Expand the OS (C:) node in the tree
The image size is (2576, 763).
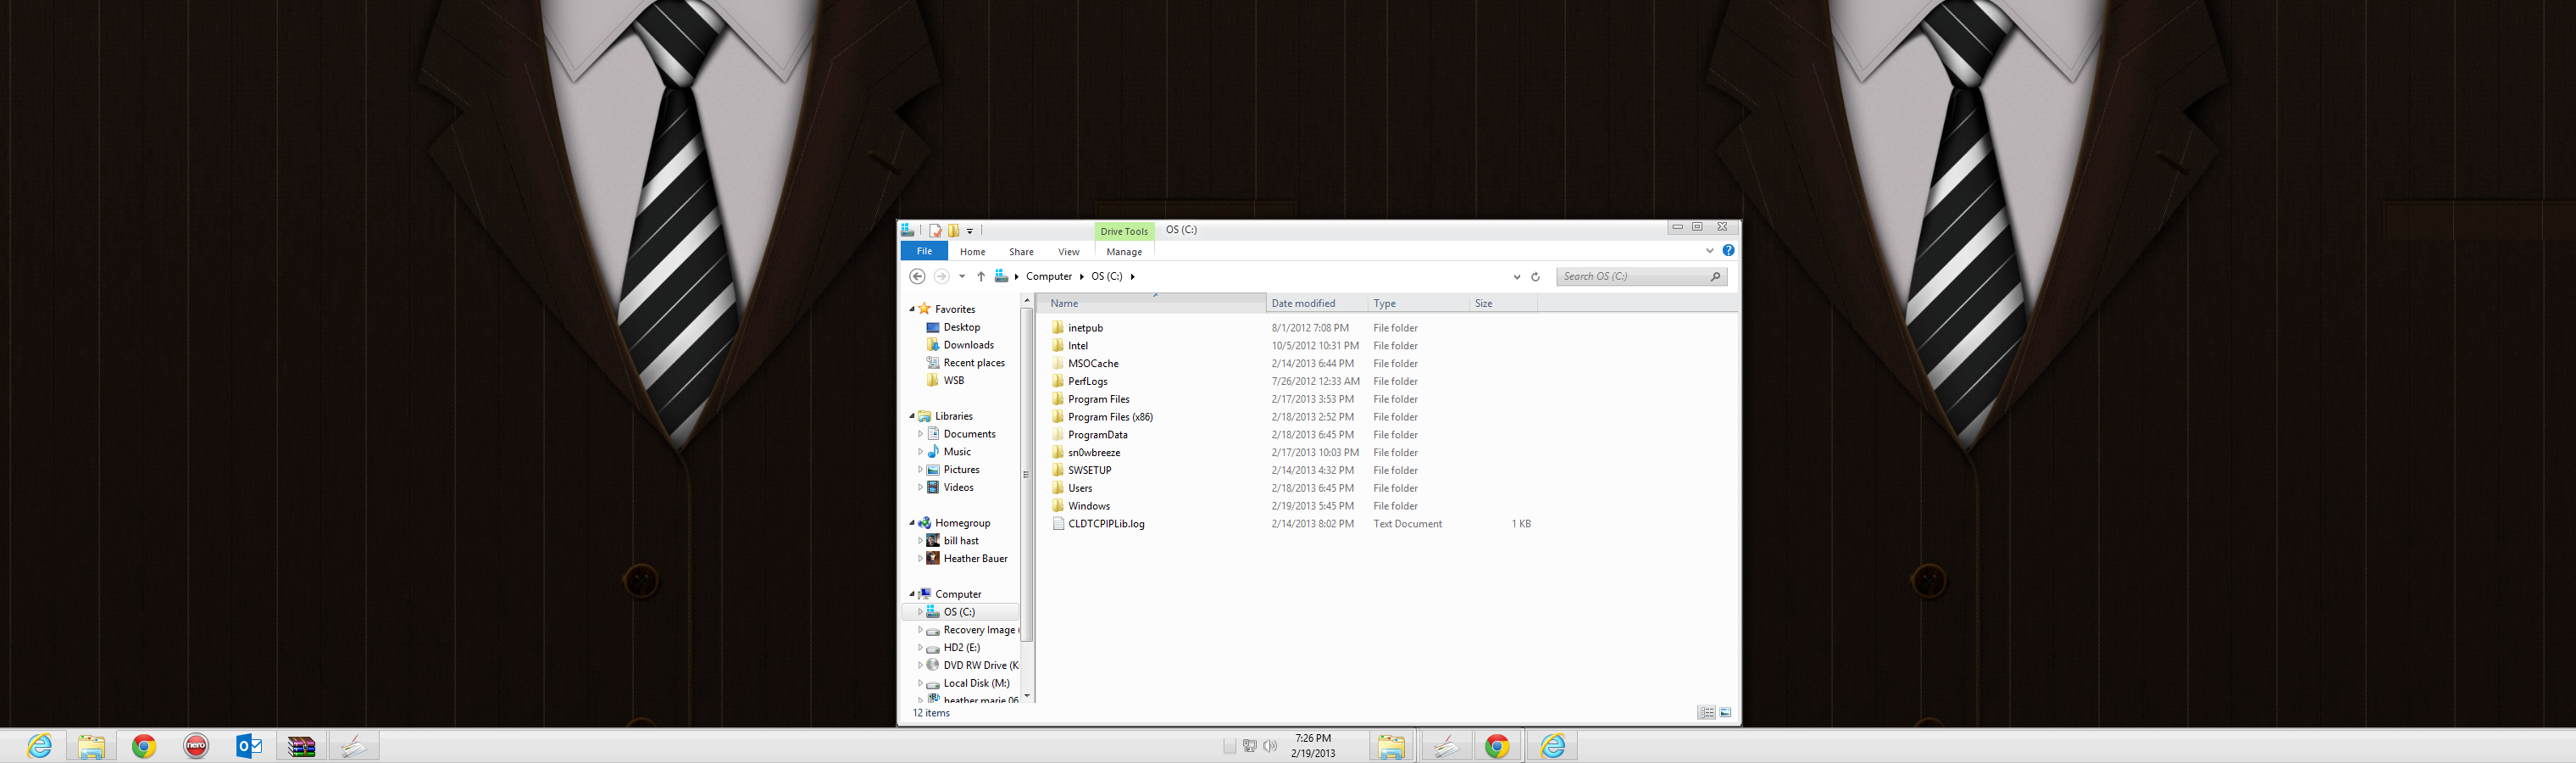click(x=920, y=612)
